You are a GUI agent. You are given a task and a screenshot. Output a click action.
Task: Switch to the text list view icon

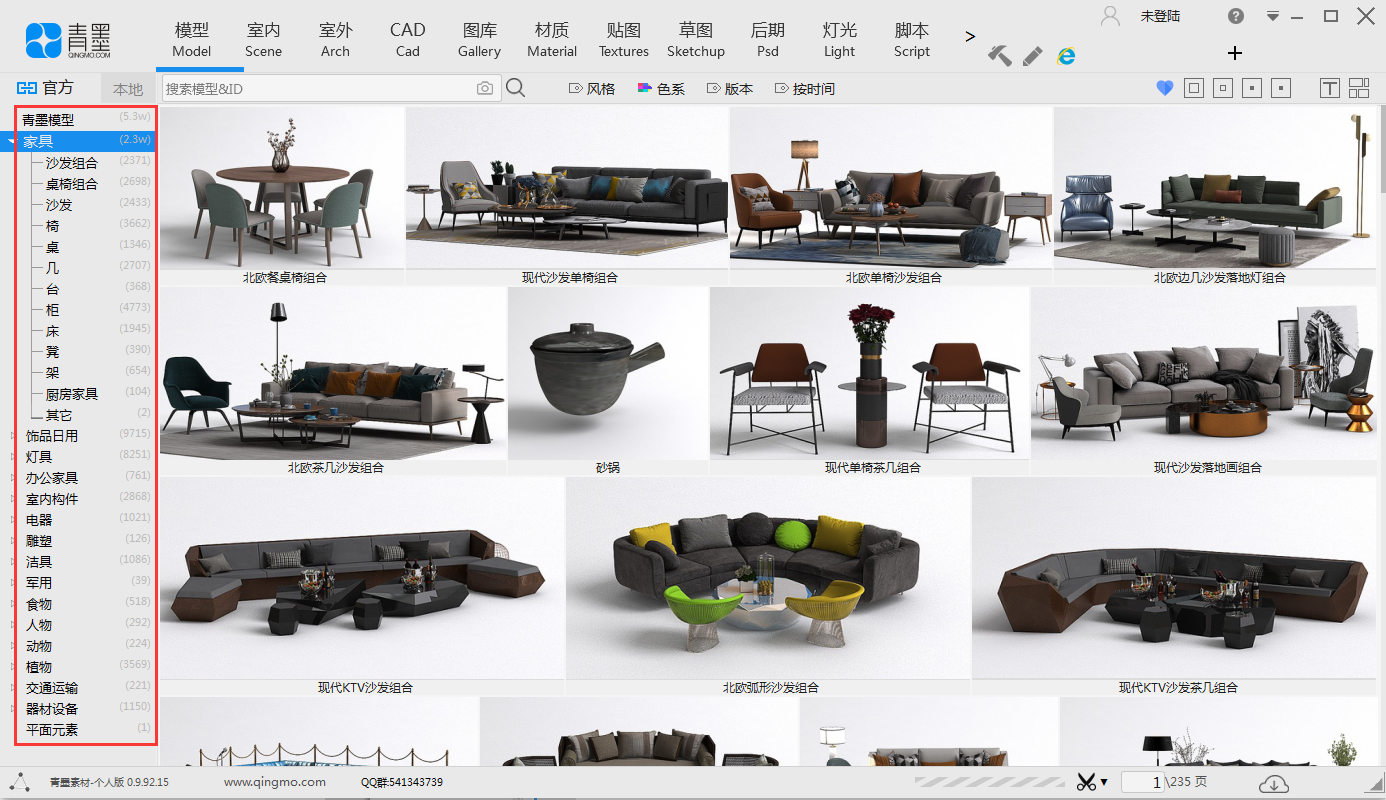(1329, 89)
